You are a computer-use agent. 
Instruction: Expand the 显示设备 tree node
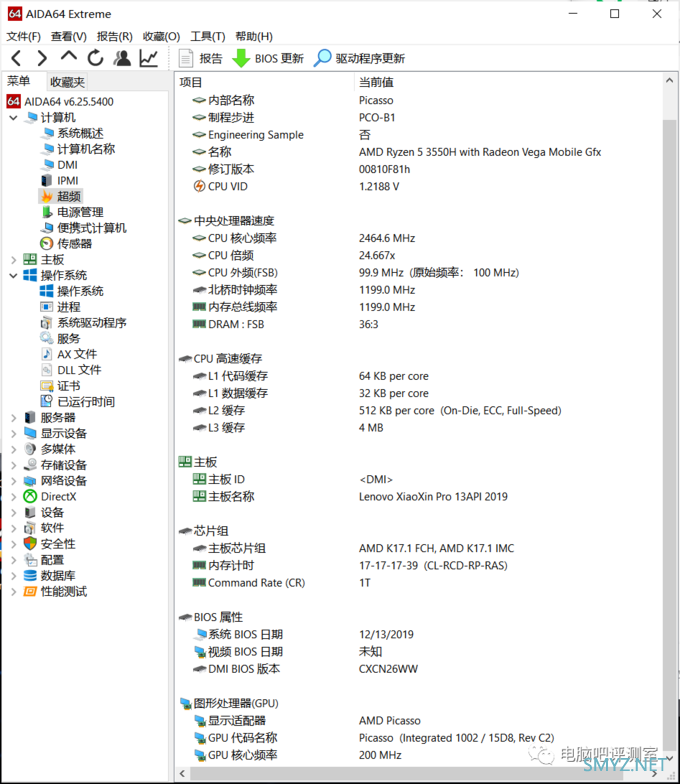click(x=14, y=434)
